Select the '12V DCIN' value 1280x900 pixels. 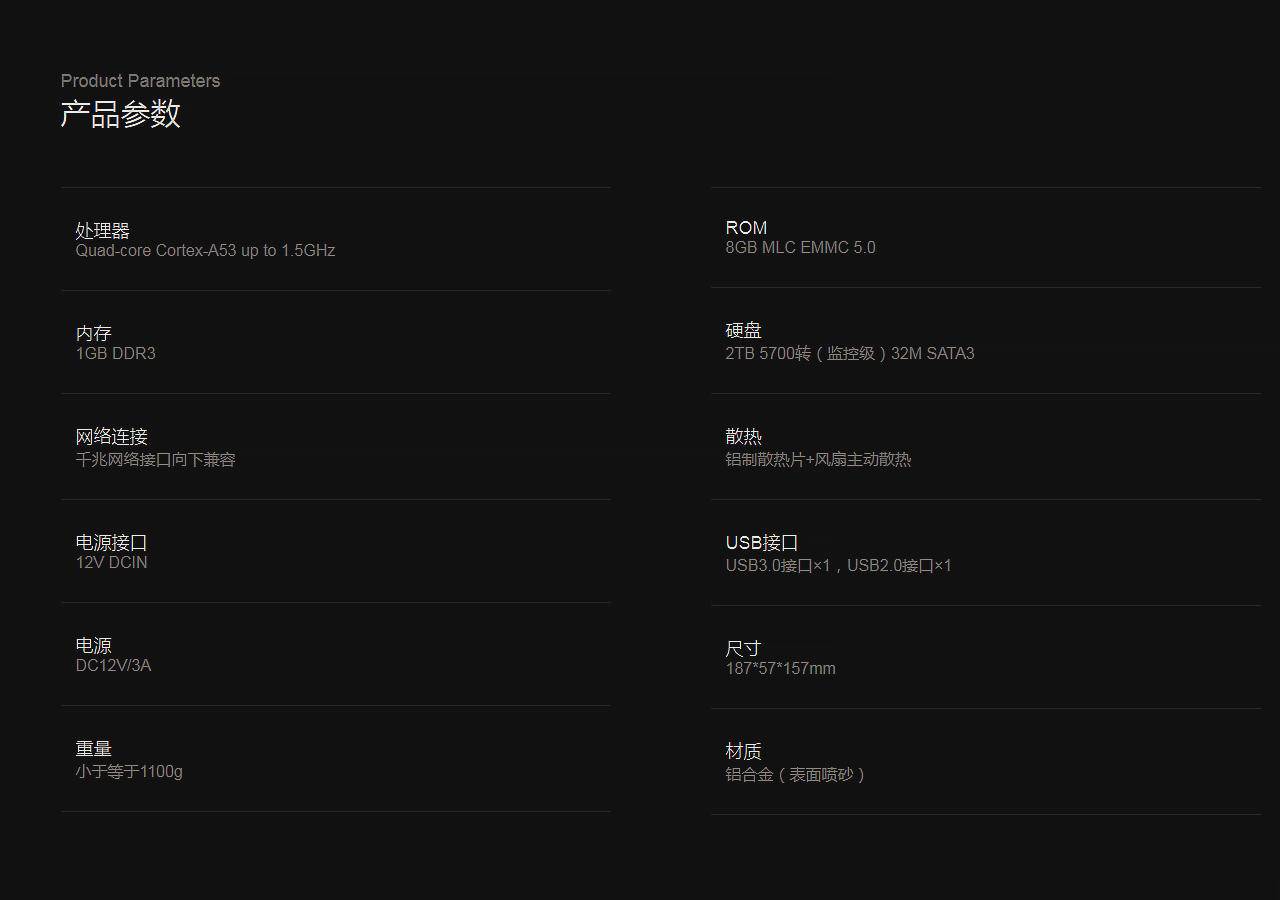click(112, 563)
